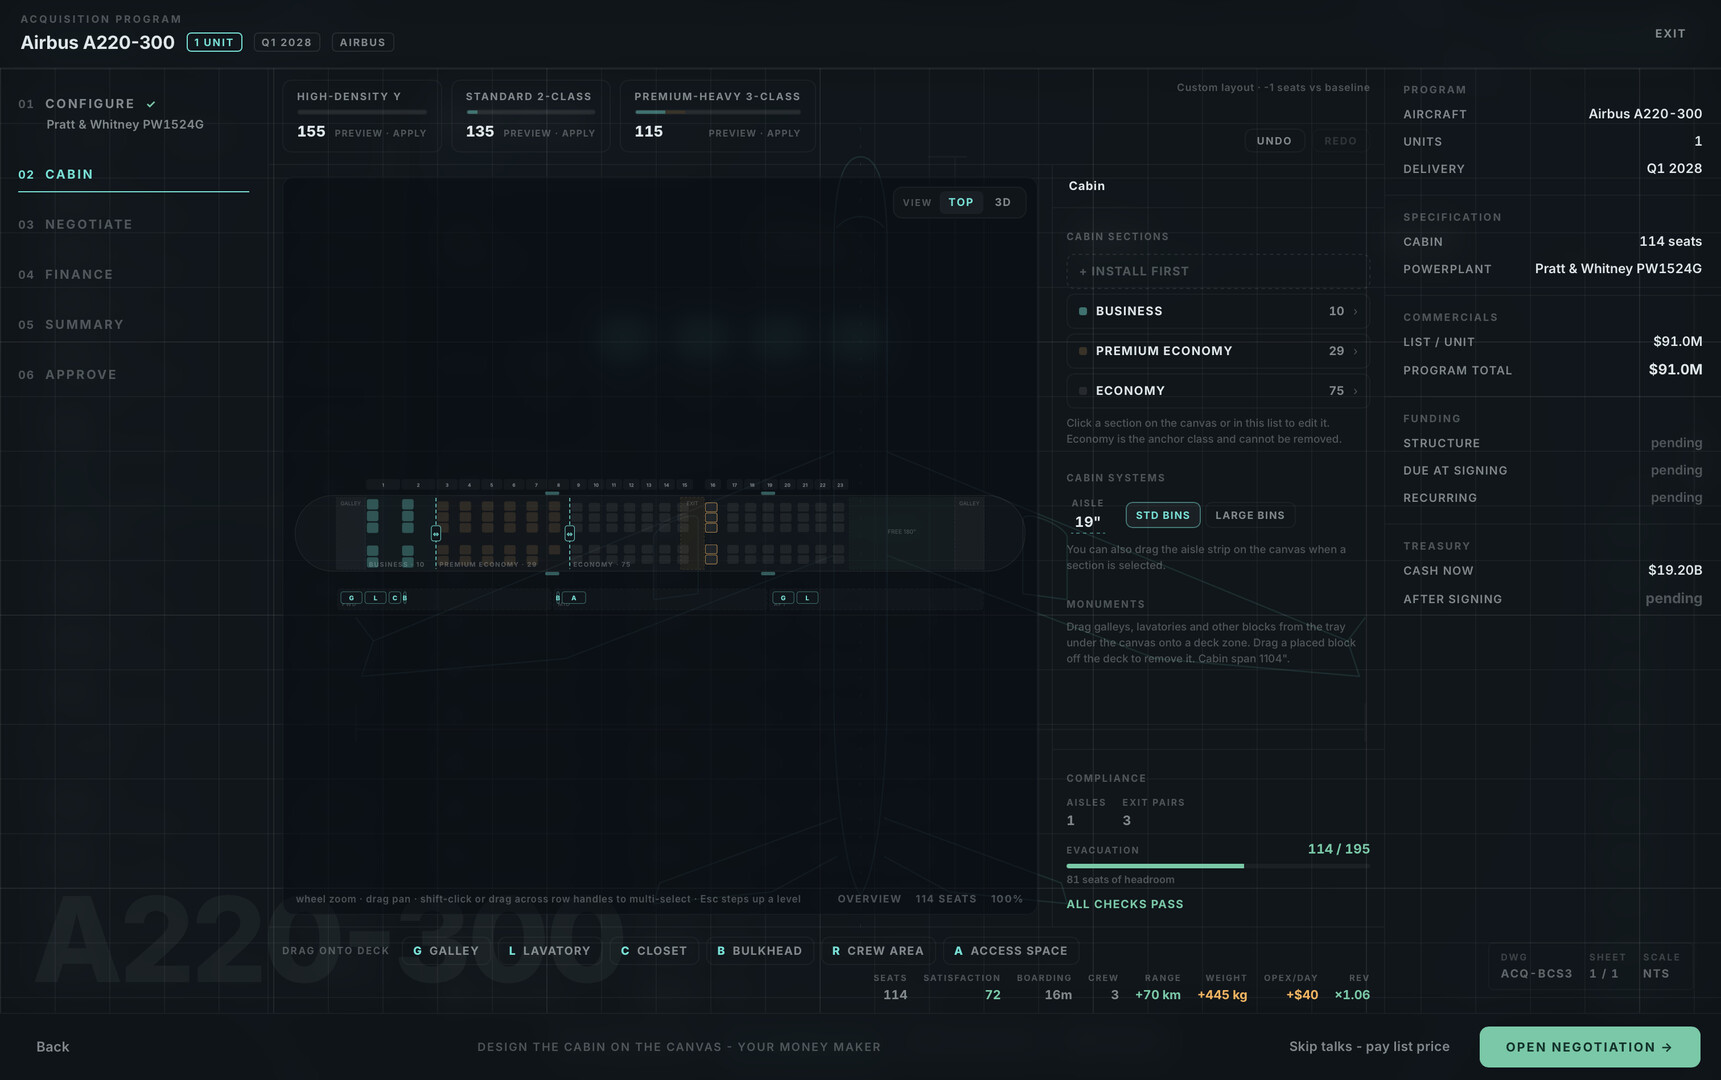The image size is (1721, 1080).
Task: Click the evacuation progress bar
Action: 1218,866
